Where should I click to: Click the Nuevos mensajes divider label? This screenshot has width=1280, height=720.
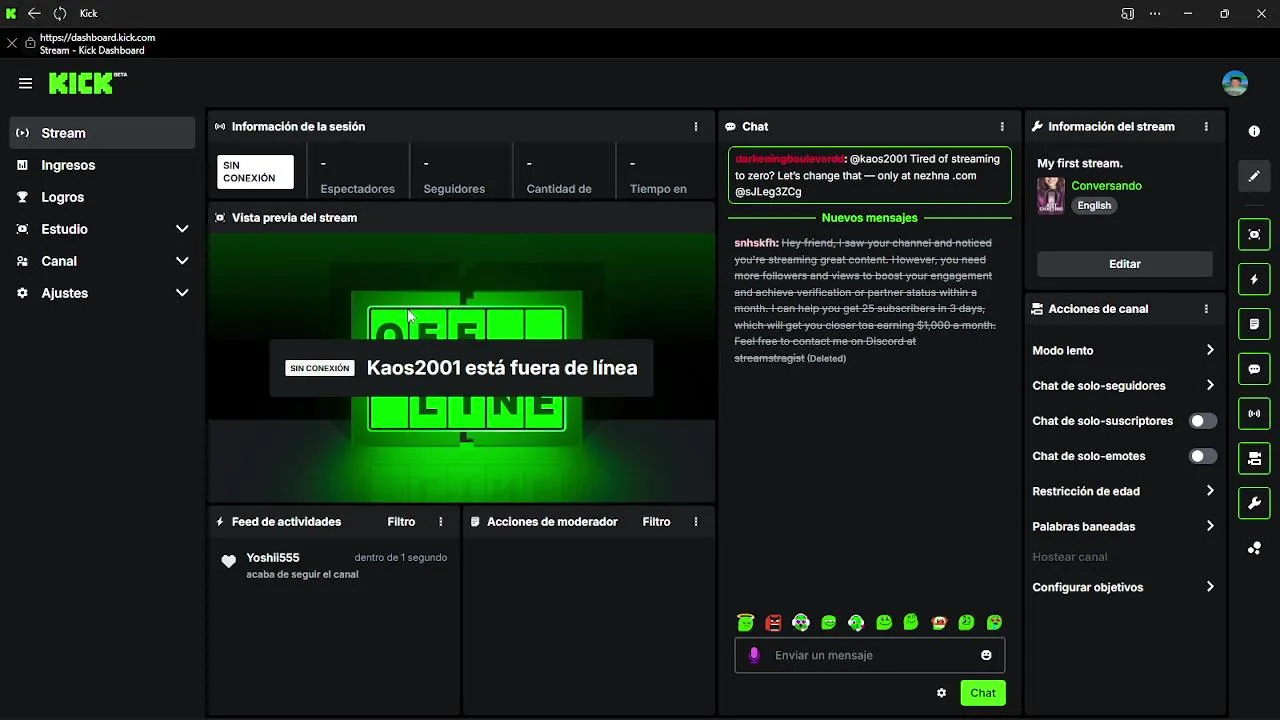click(869, 218)
